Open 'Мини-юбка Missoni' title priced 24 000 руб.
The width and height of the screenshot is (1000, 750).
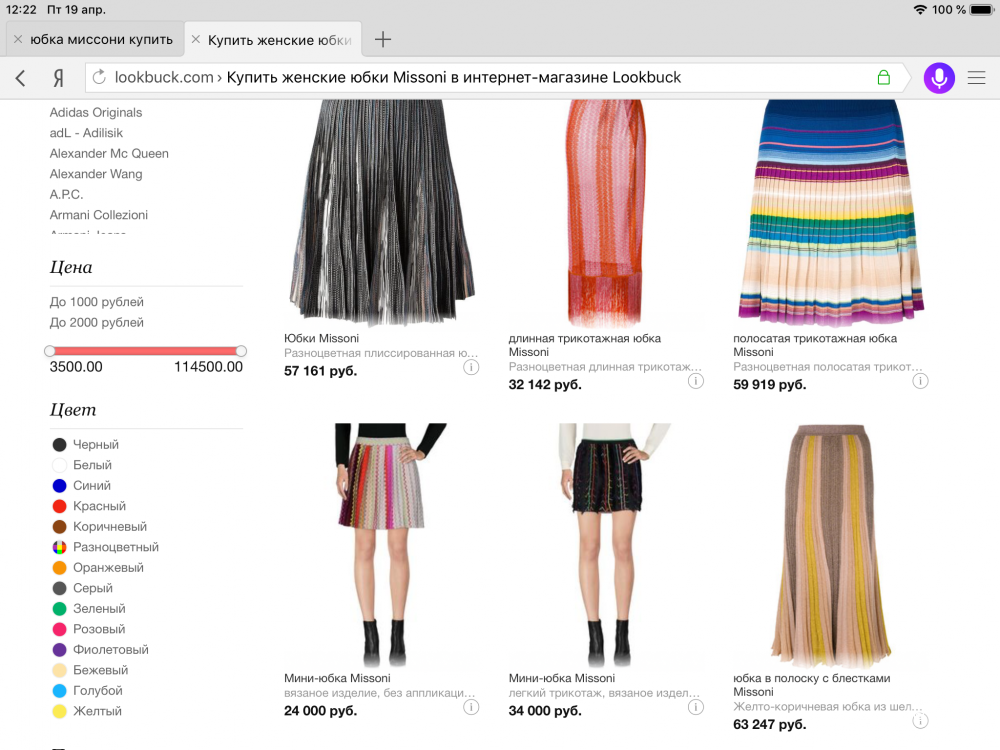[337, 678]
